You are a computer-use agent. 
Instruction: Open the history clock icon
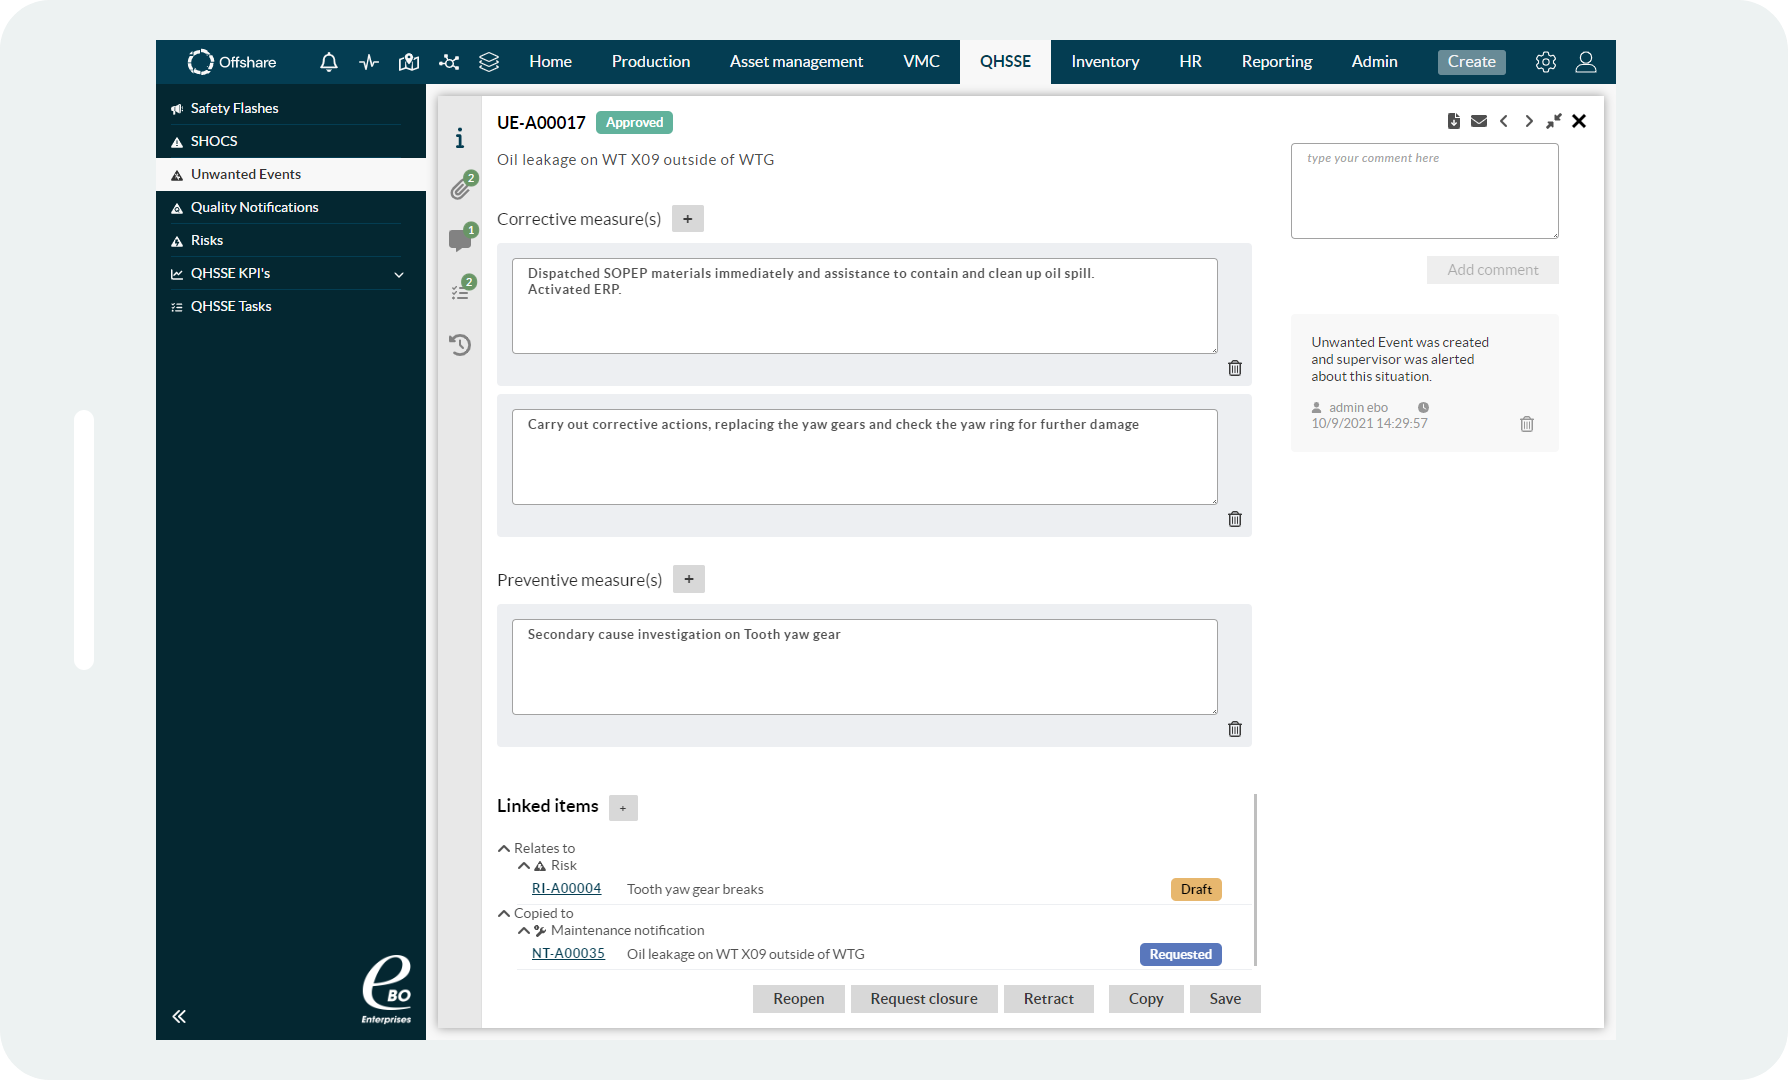(460, 345)
